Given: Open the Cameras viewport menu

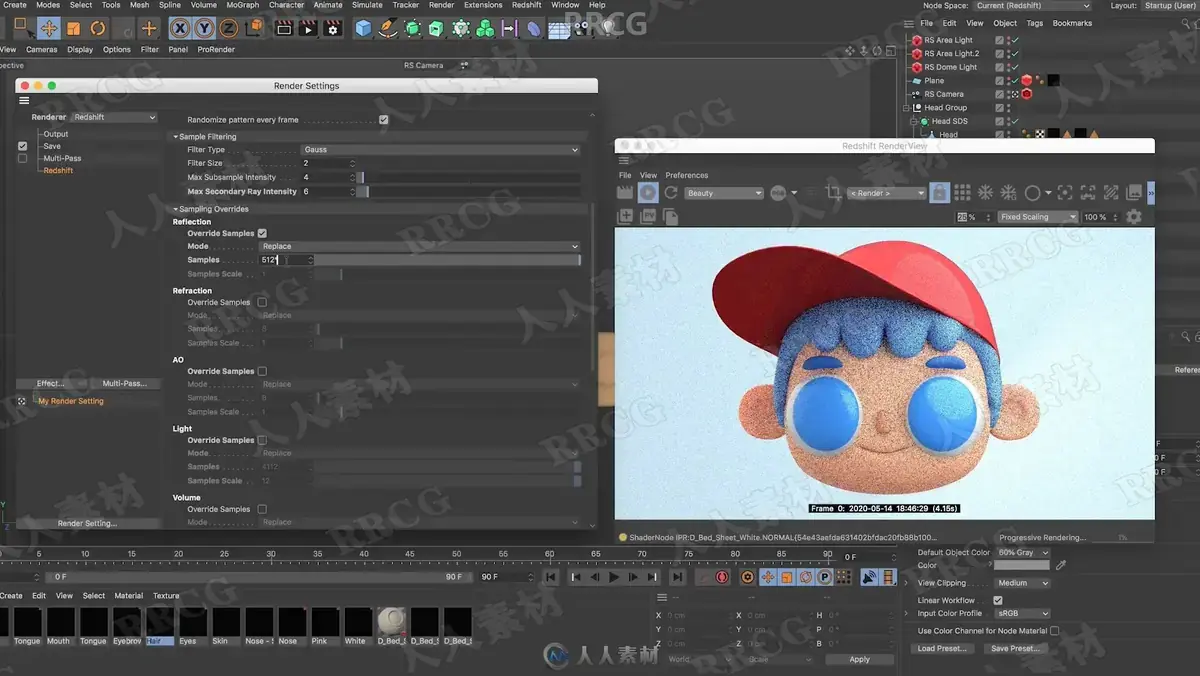Looking at the screenshot, I should pos(42,49).
